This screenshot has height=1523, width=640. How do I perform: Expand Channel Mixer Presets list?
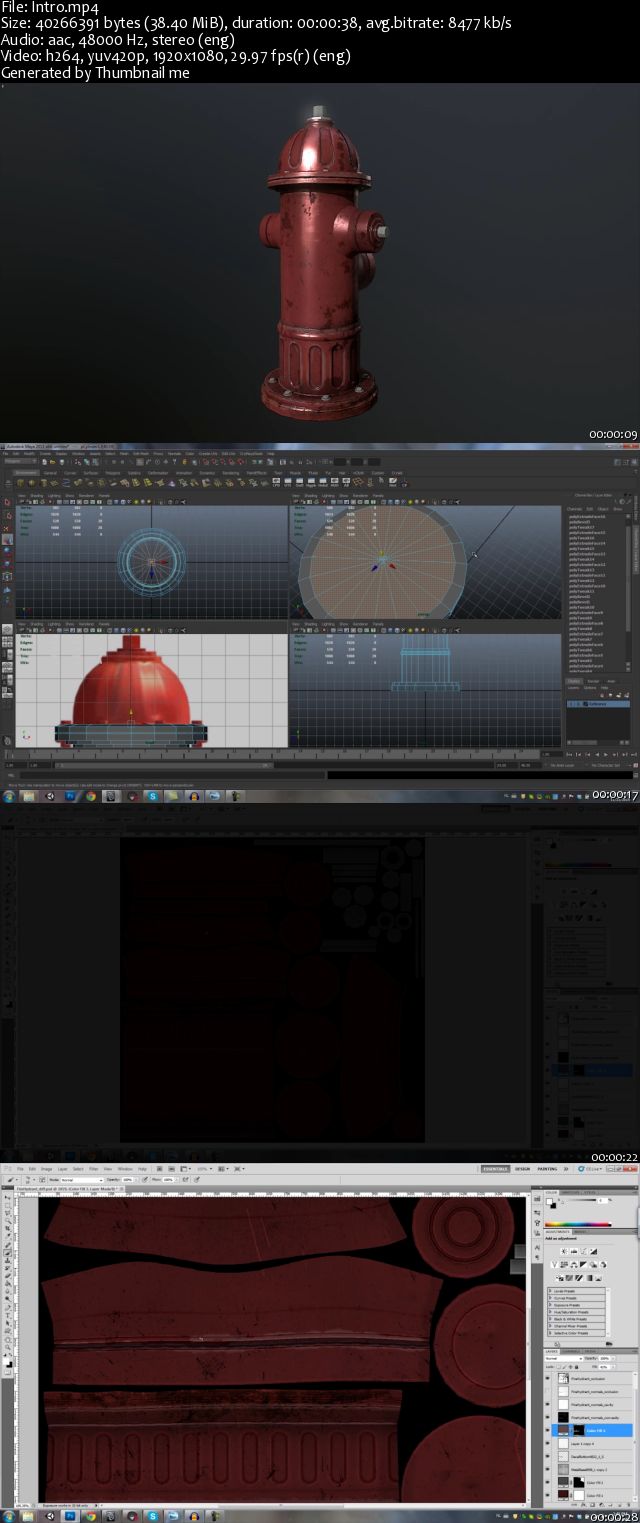pyautogui.click(x=550, y=1326)
